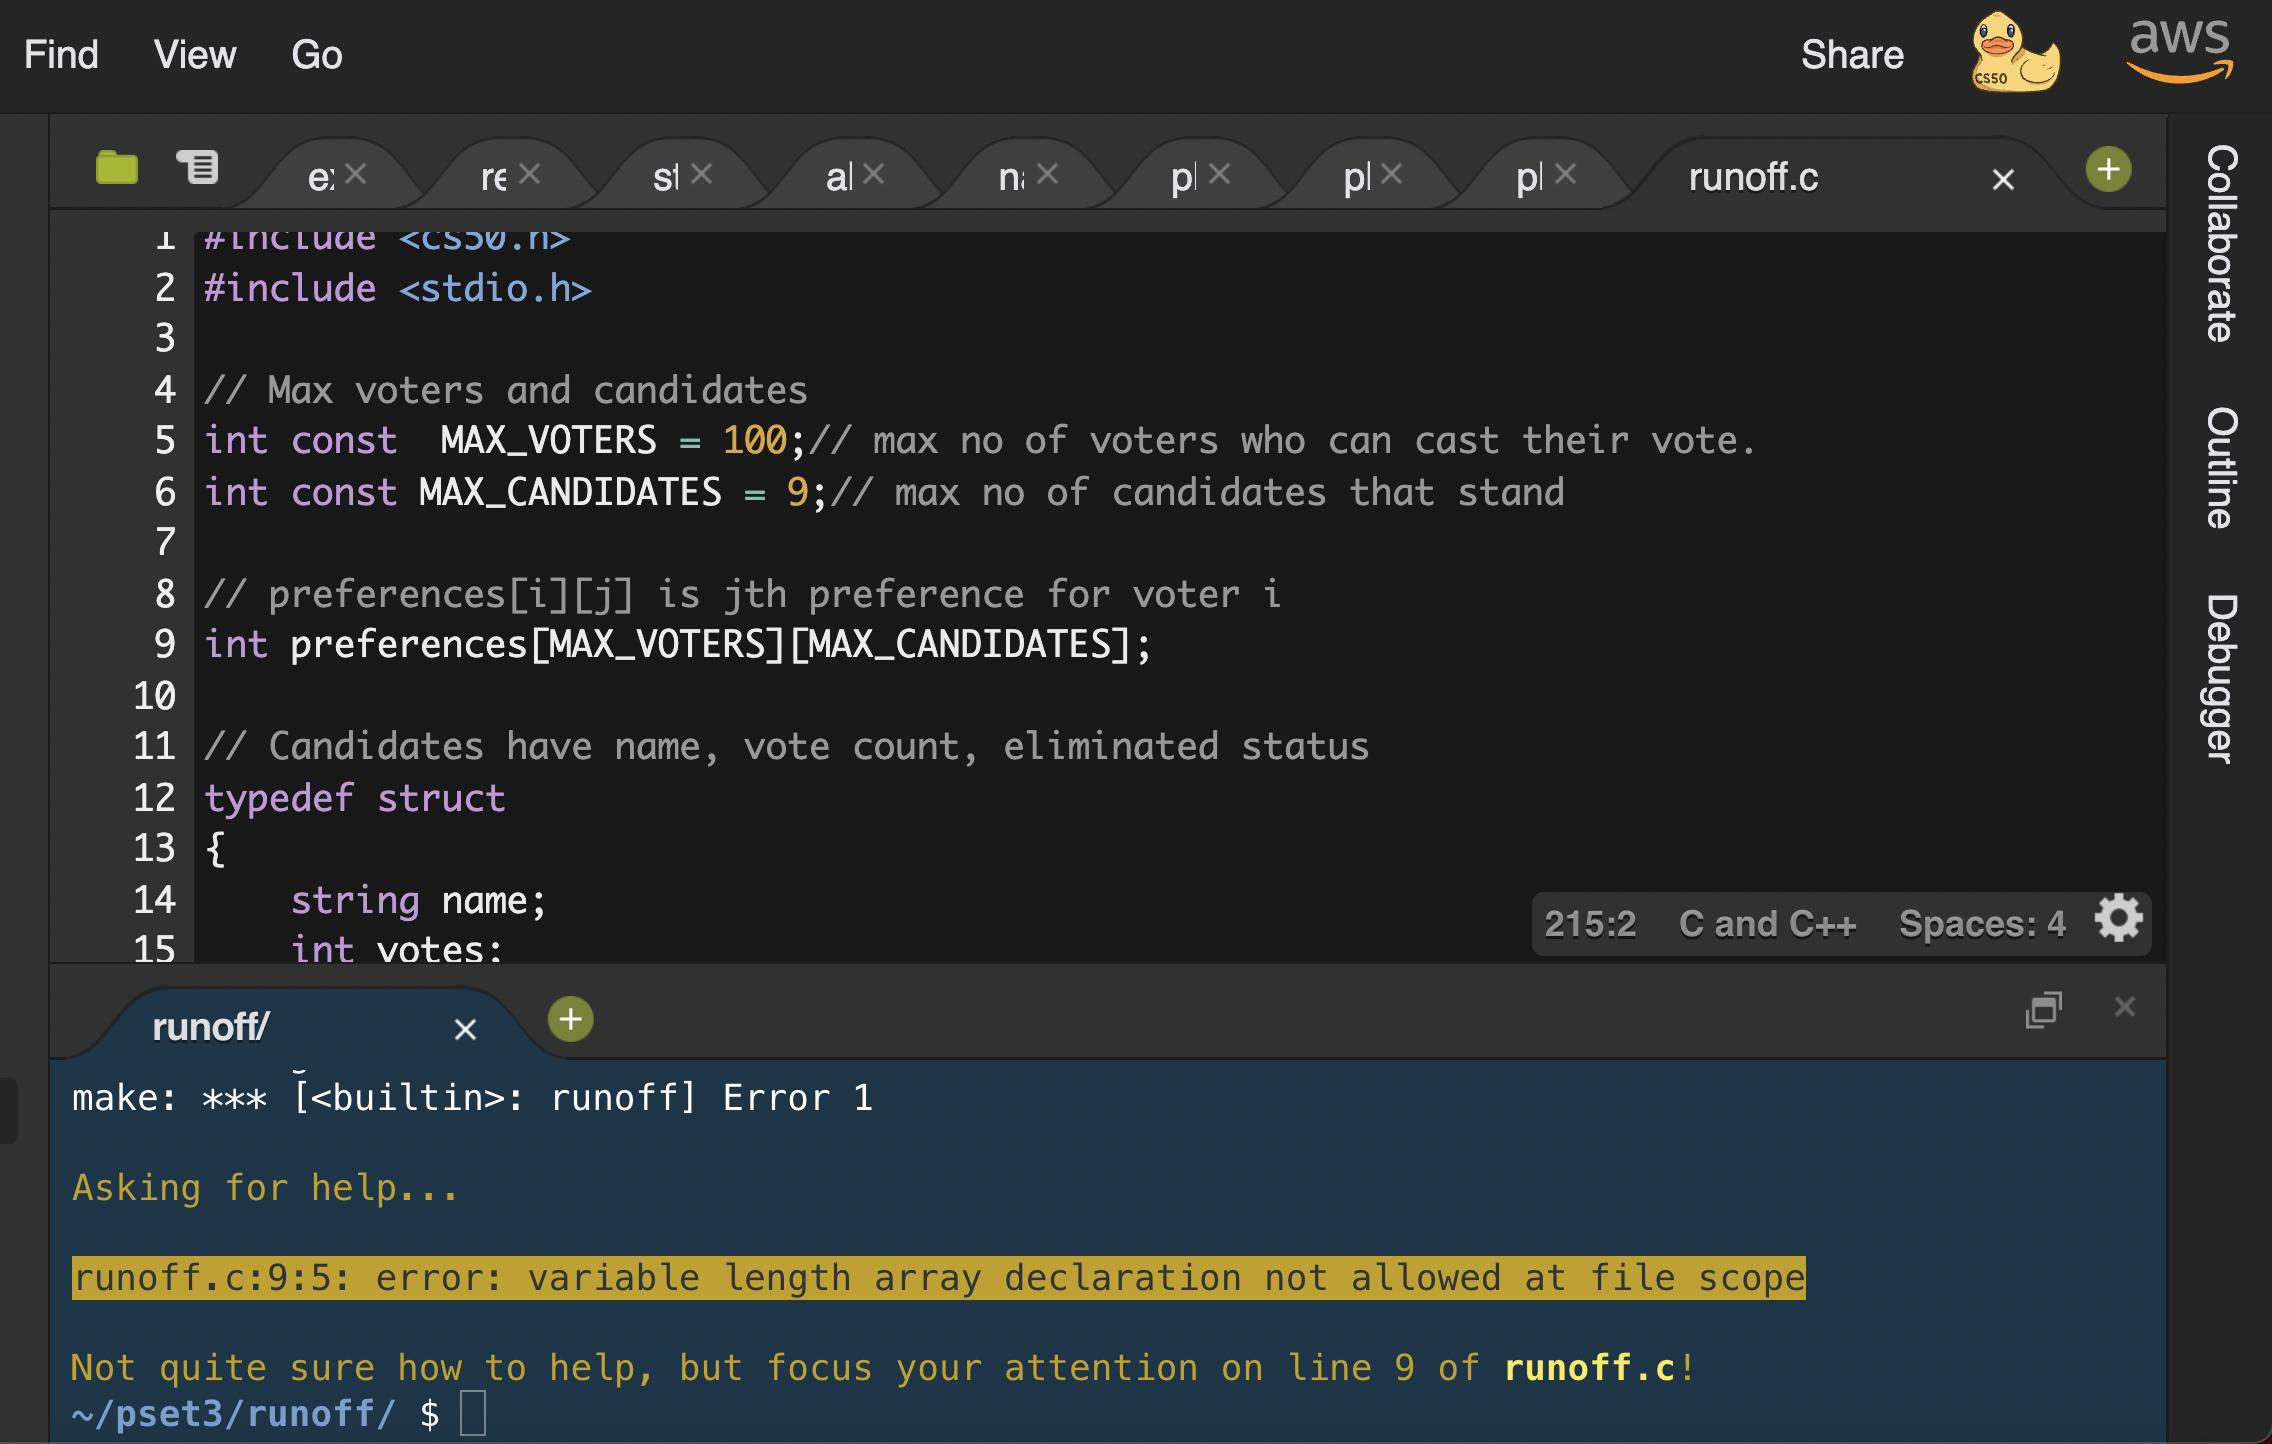The height and width of the screenshot is (1444, 2272).
Task: Switch to the 'ex' editor tab
Action: [321, 177]
